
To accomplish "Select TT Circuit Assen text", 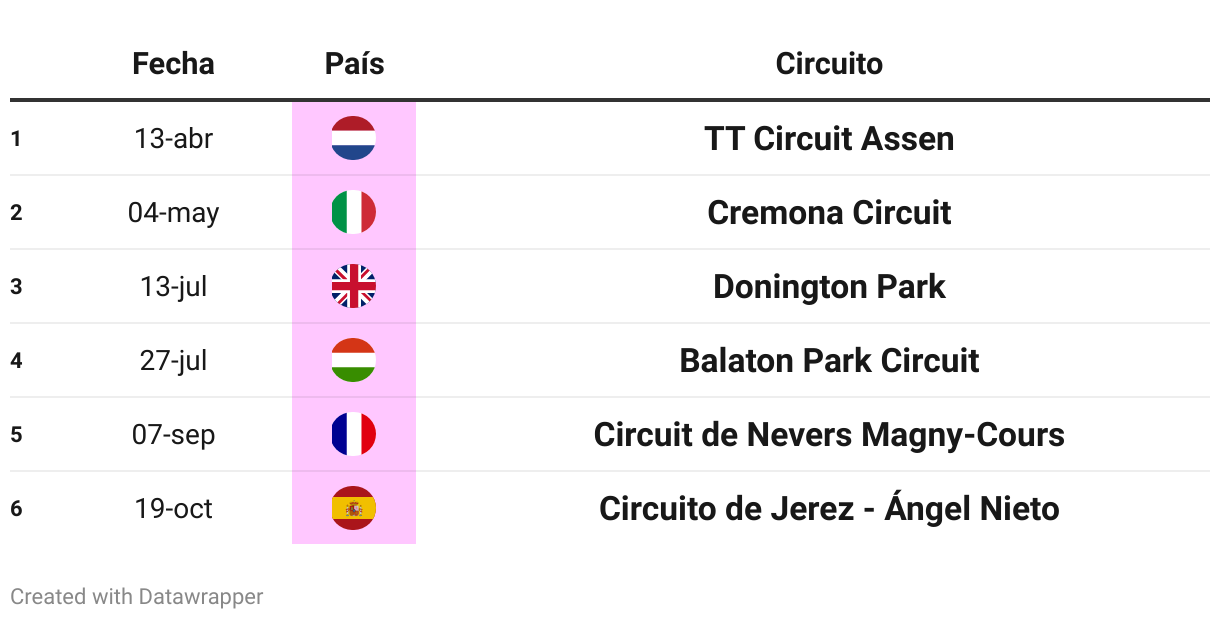I will [829, 138].
